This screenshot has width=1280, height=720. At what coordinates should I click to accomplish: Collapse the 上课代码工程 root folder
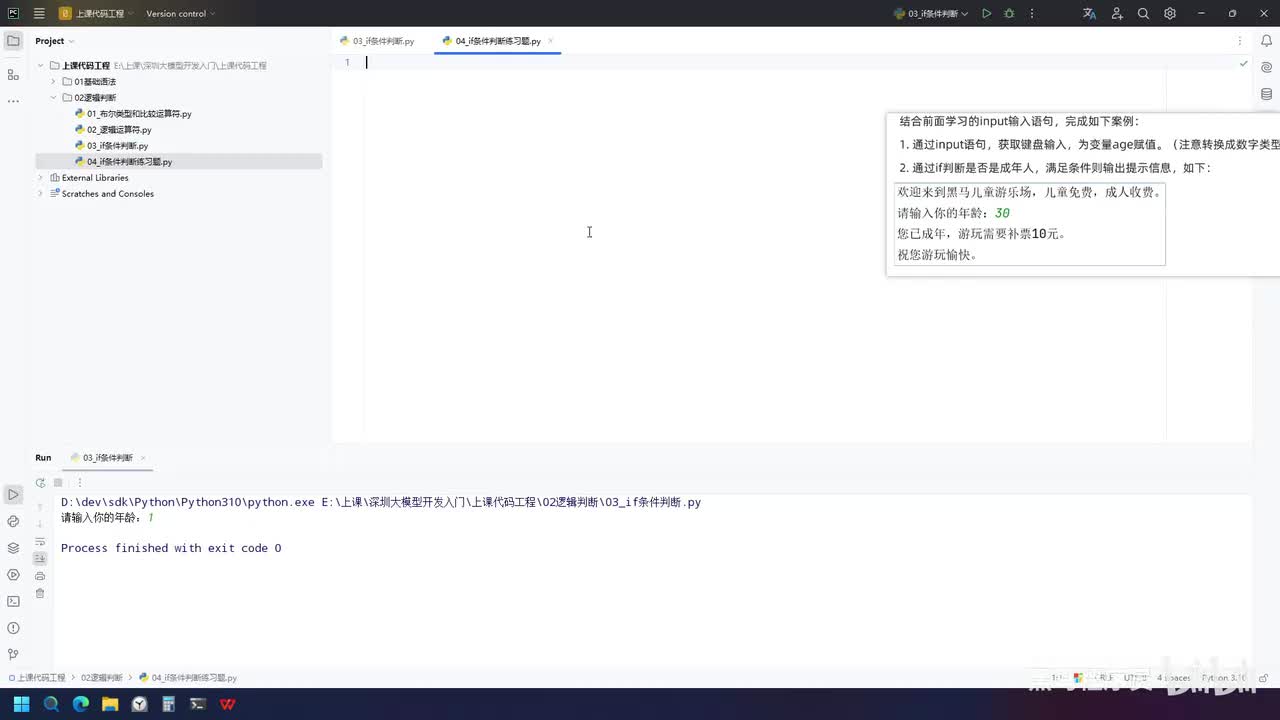pyautogui.click(x=41, y=65)
